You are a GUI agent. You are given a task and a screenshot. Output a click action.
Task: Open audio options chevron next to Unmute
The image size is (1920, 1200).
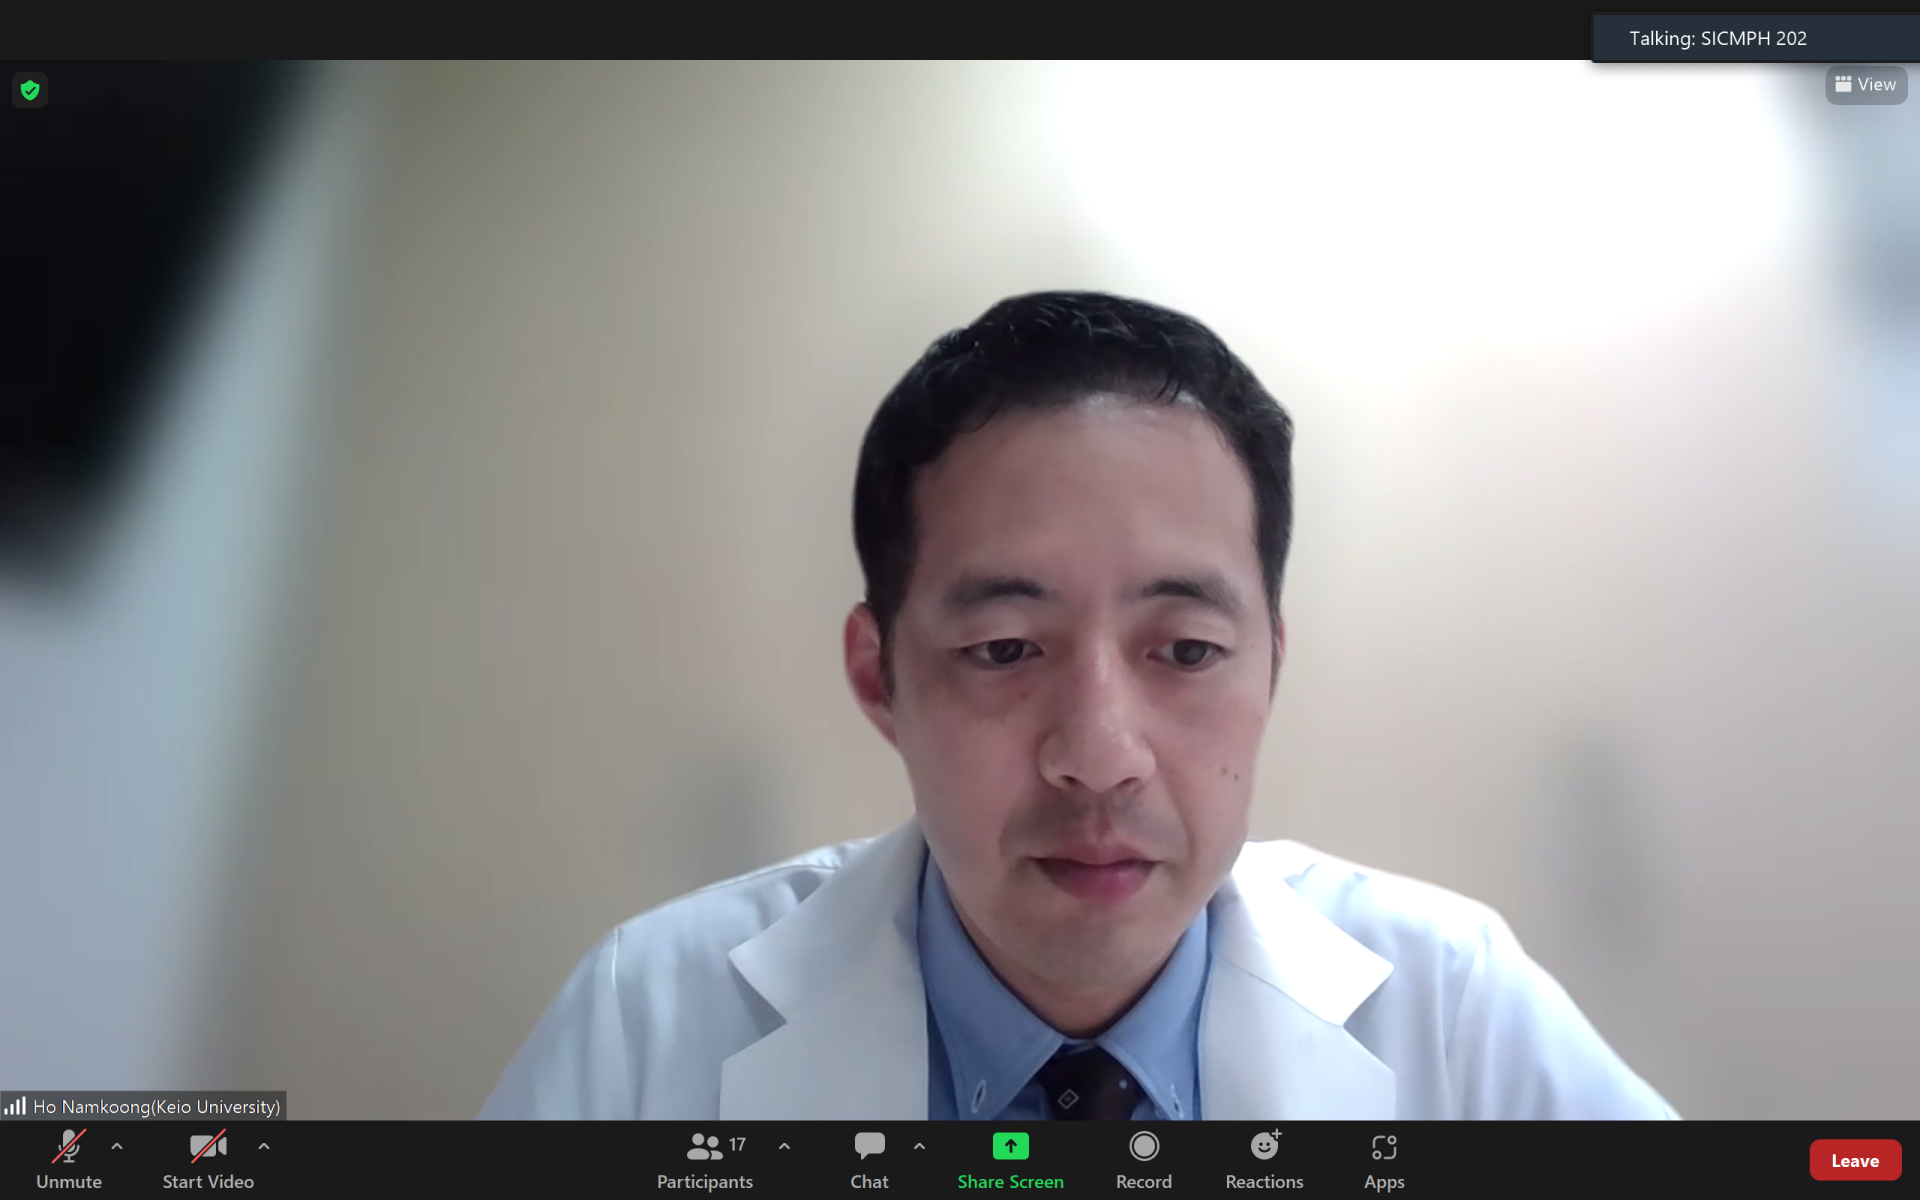117,1147
